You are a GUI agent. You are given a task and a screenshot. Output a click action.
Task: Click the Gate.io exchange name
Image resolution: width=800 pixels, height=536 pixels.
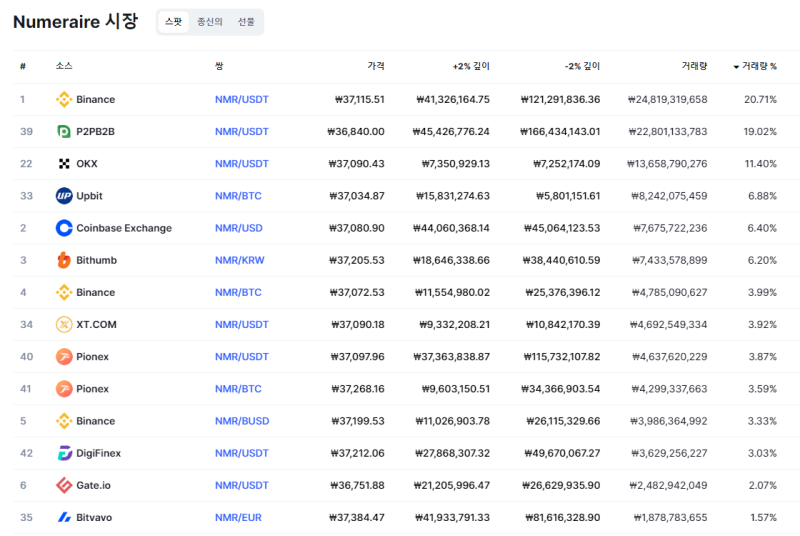tap(93, 485)
